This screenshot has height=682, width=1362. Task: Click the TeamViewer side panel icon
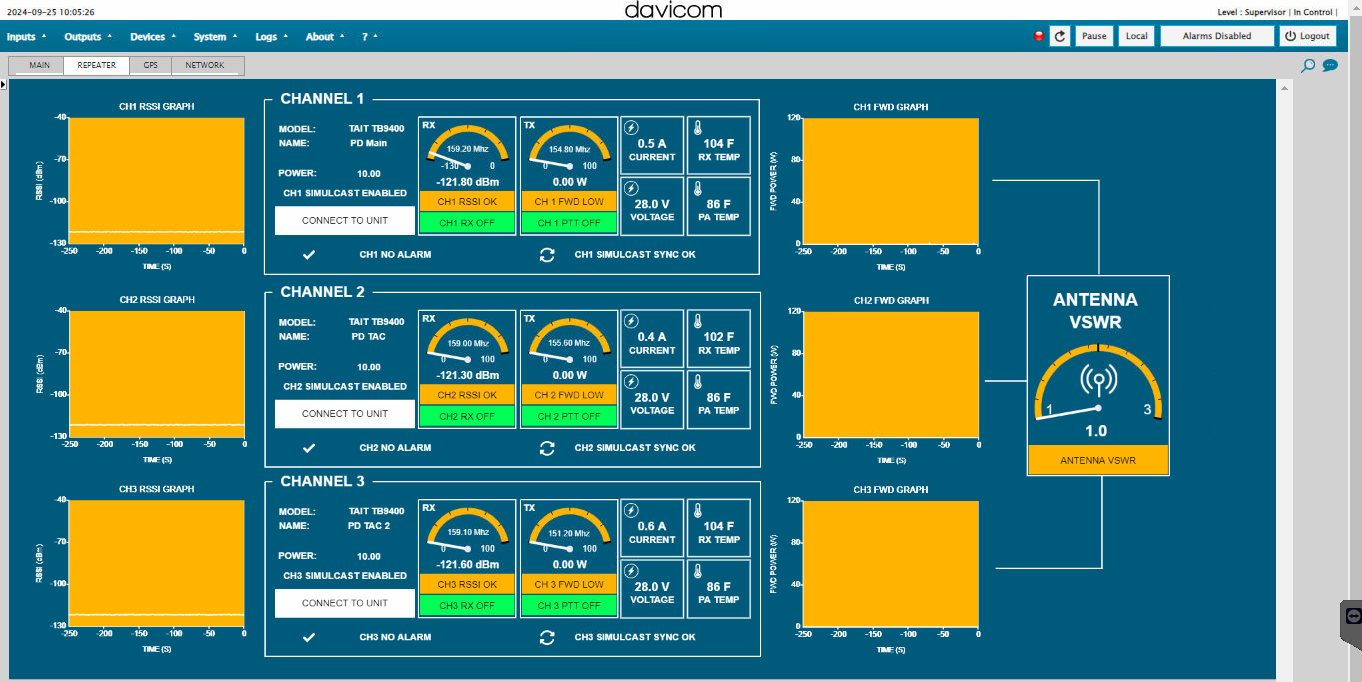[x=1353, y=616]
